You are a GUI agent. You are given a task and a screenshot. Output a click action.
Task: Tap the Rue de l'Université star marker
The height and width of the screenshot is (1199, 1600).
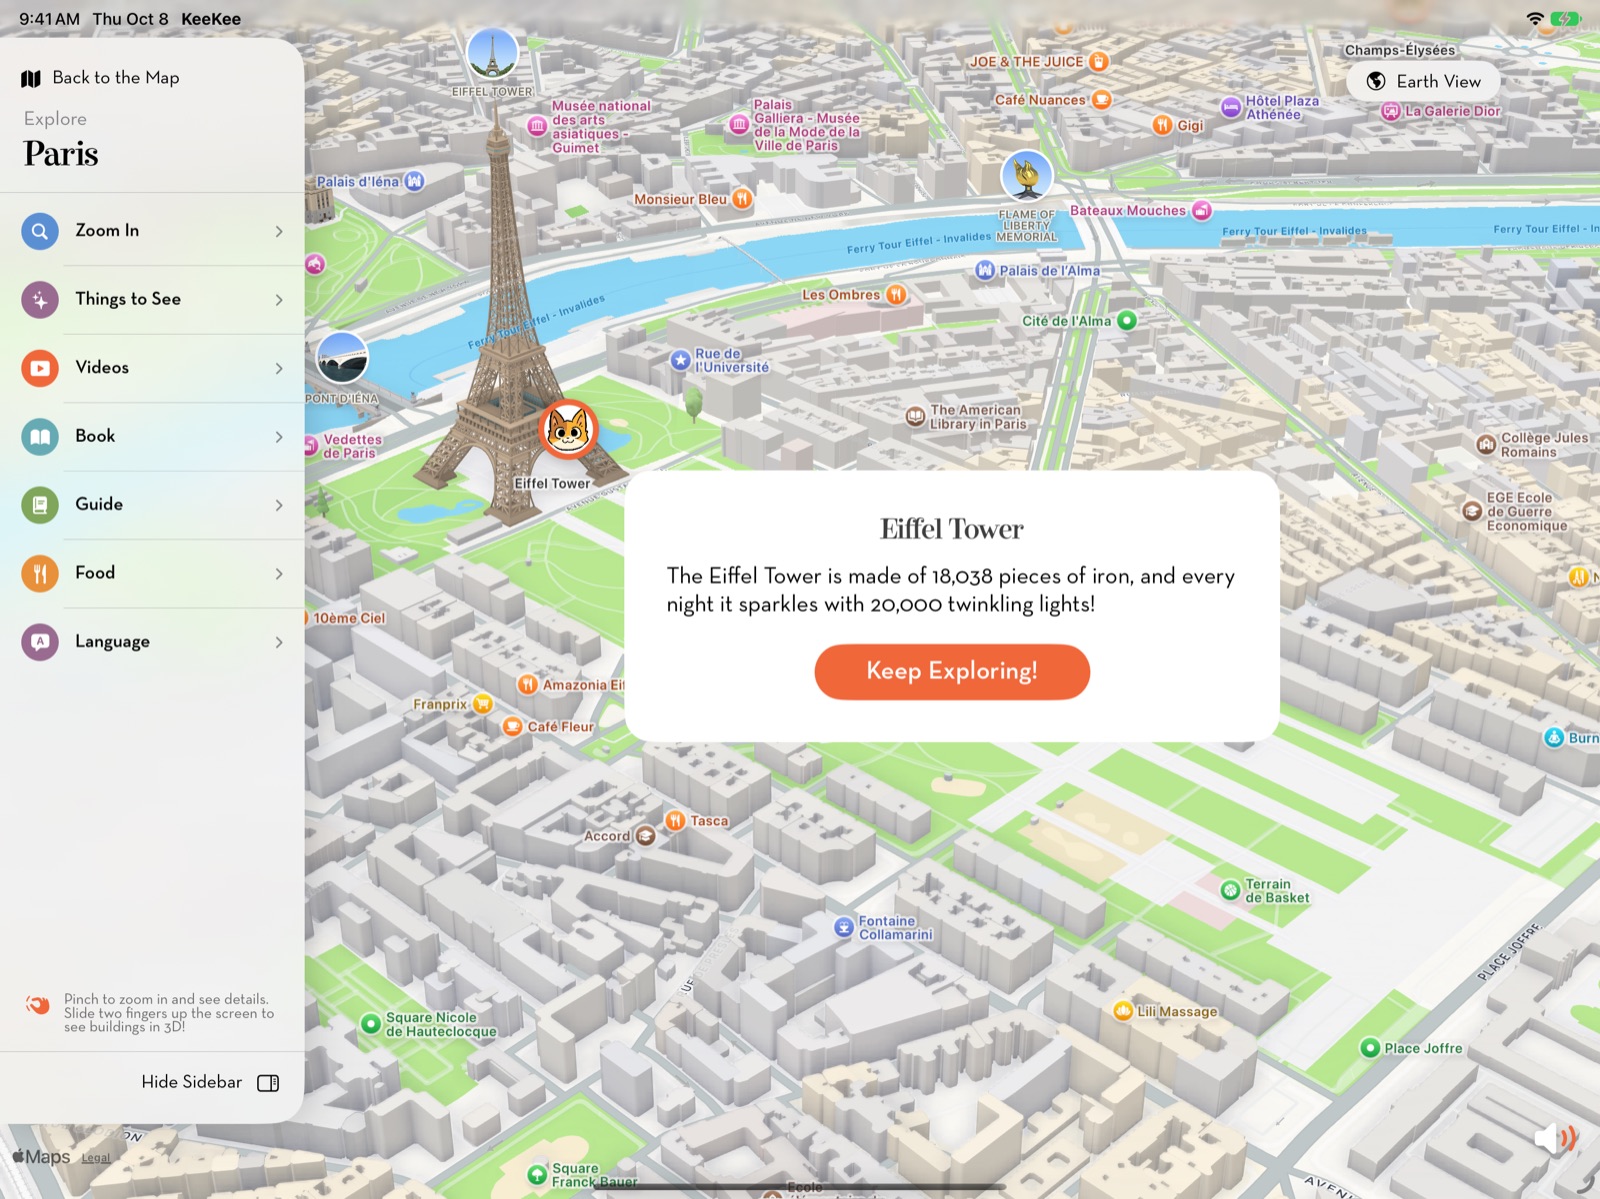tap(680, 360)
